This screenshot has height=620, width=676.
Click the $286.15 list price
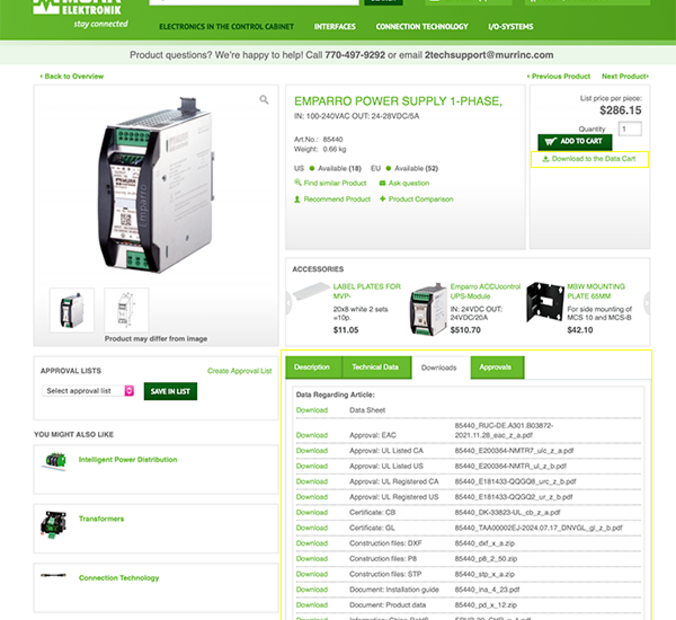[620, 111]
